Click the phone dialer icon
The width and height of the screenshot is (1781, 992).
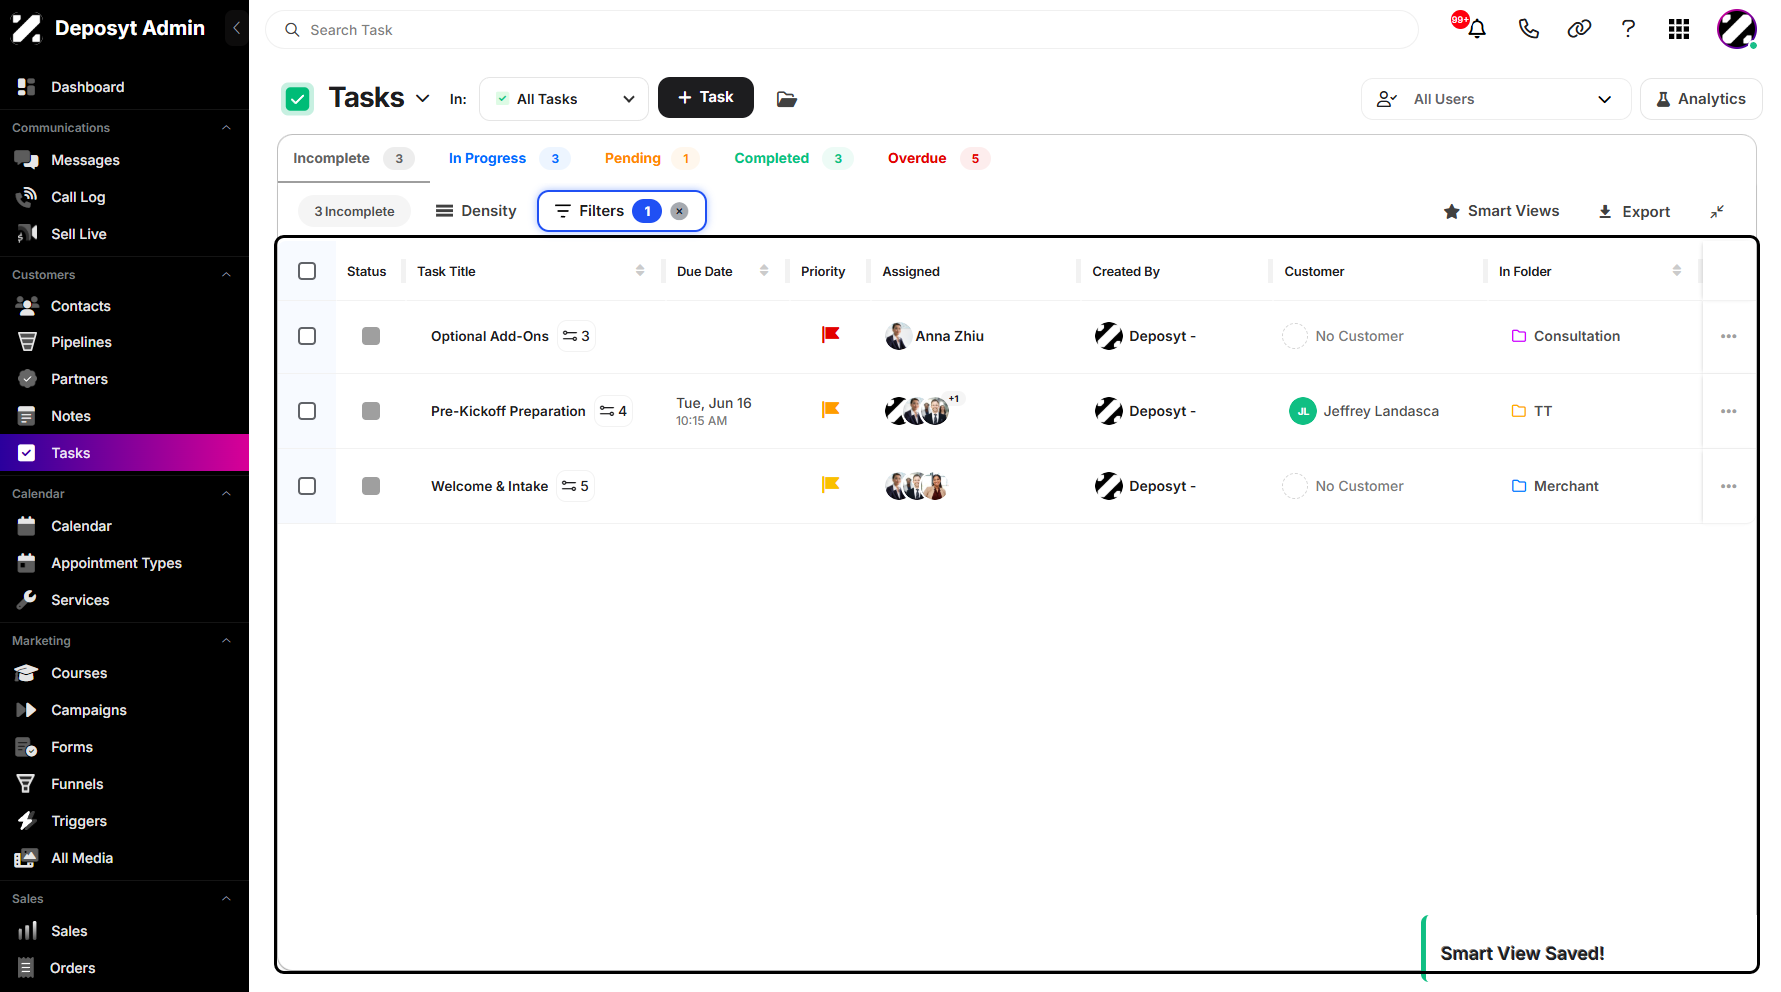[x=1528, y=29]
